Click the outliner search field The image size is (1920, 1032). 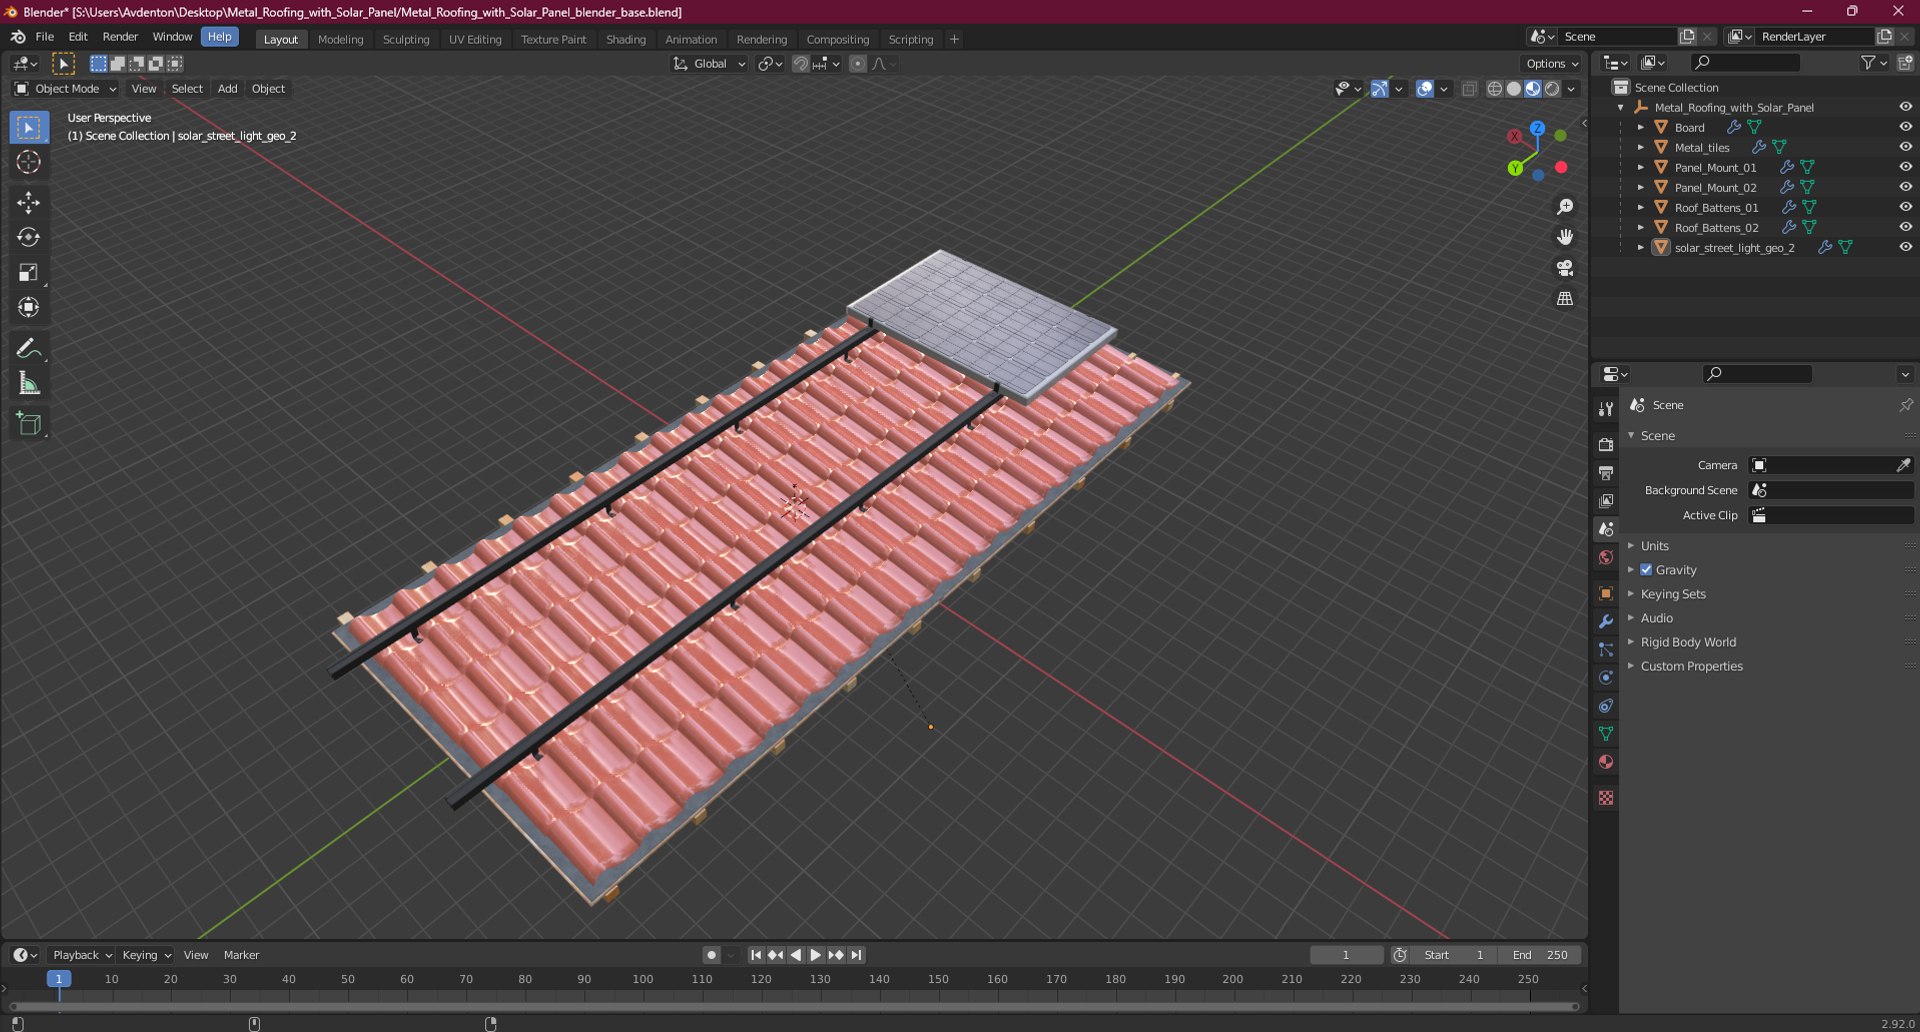click(x=1745, y=63)
